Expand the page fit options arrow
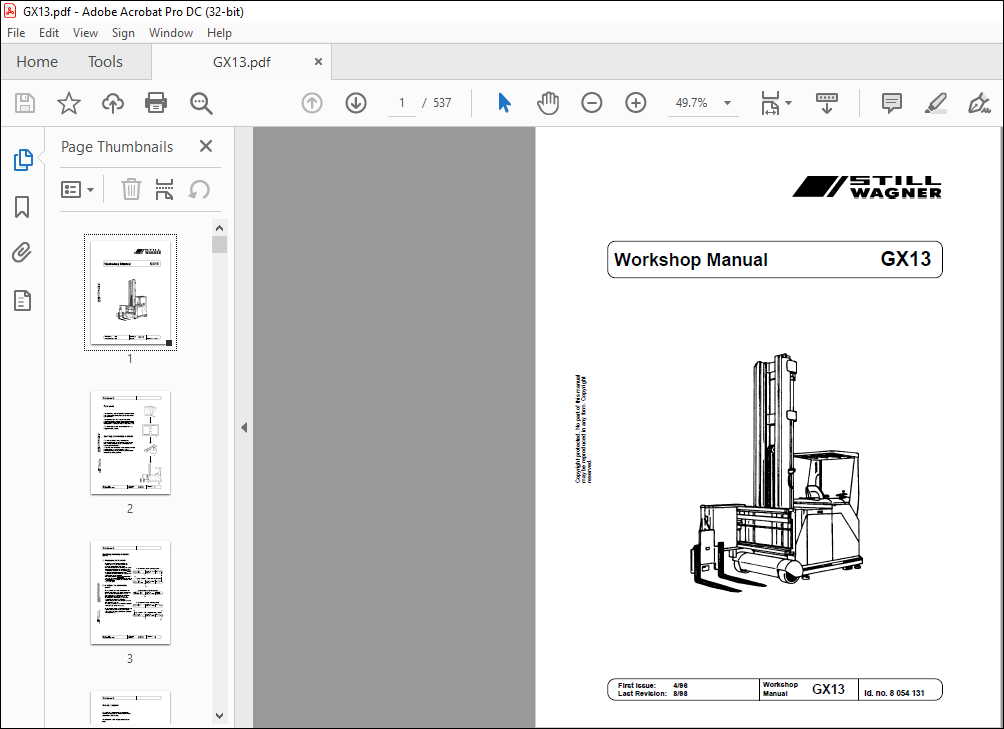1004x729 pixels. click(788, 103)
